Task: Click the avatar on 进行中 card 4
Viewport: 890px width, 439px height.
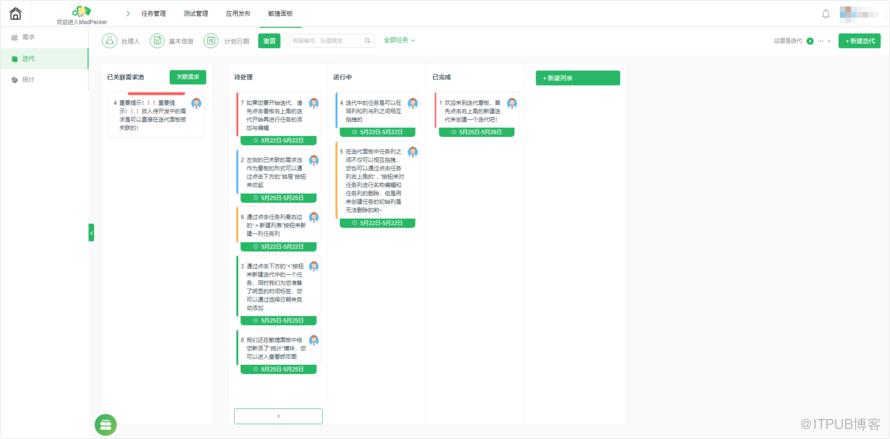Action: 413,103
